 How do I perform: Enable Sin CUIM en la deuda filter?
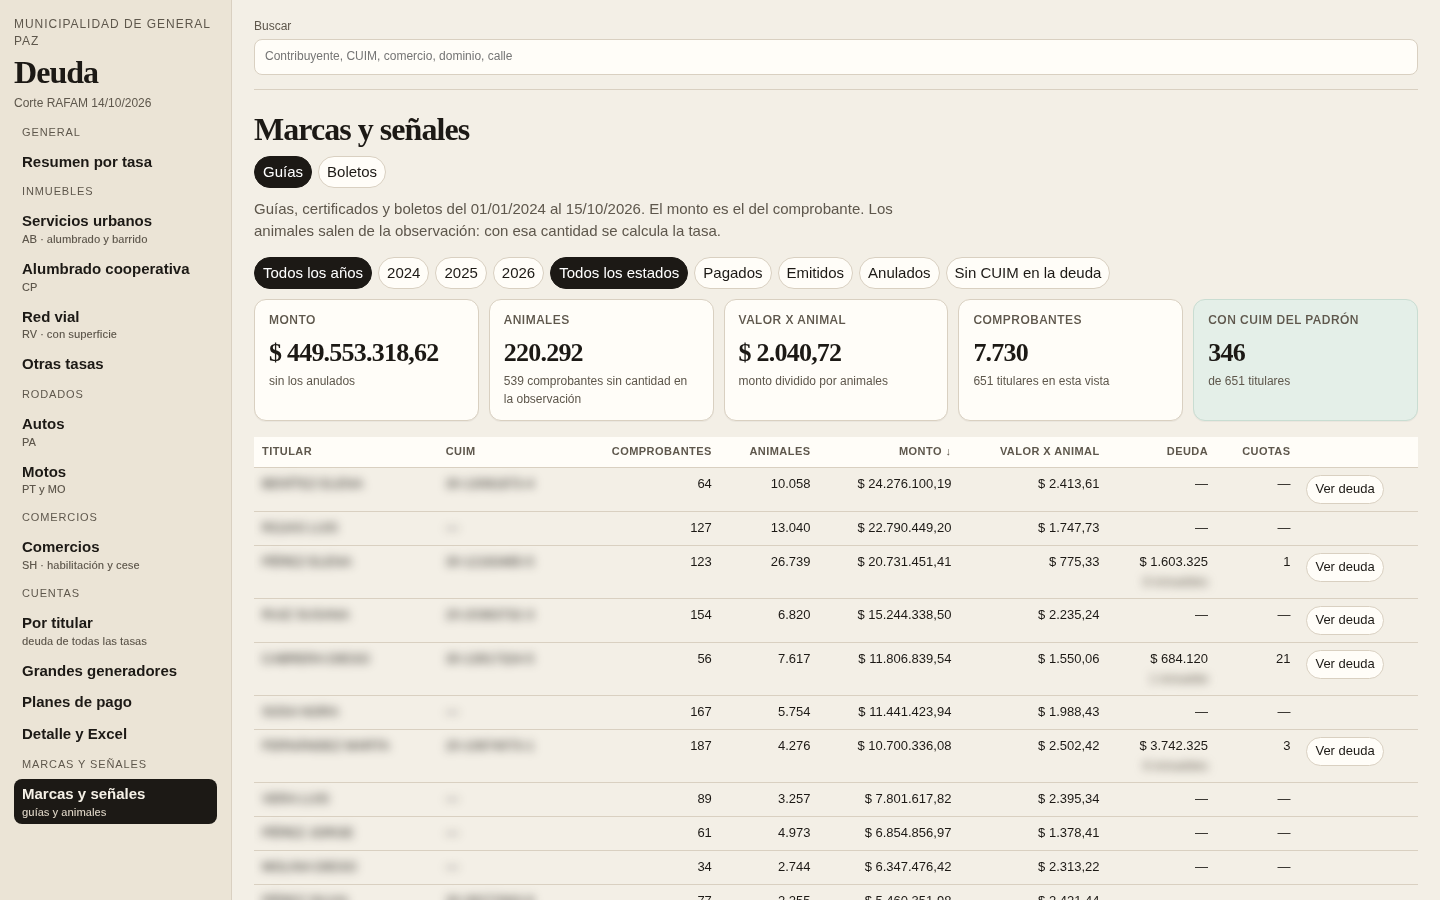[x=1028, y=273]
